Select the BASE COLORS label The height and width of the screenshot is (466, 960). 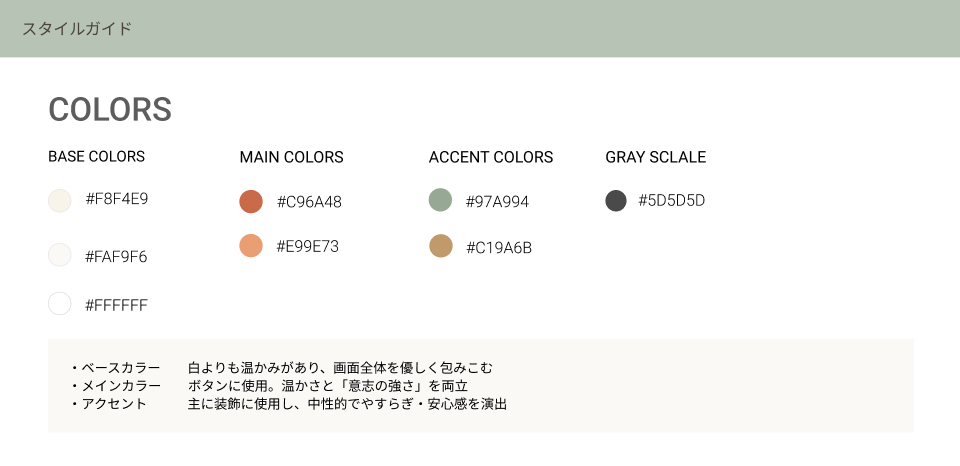coord(97,156)
